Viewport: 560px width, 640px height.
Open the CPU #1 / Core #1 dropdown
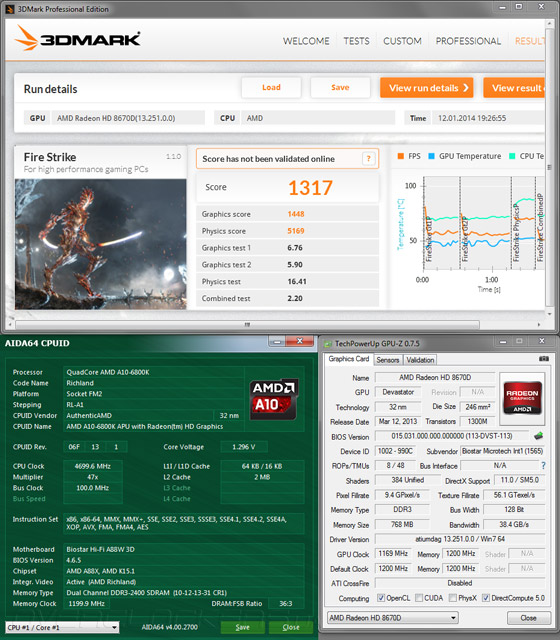(x=62, y=627)
